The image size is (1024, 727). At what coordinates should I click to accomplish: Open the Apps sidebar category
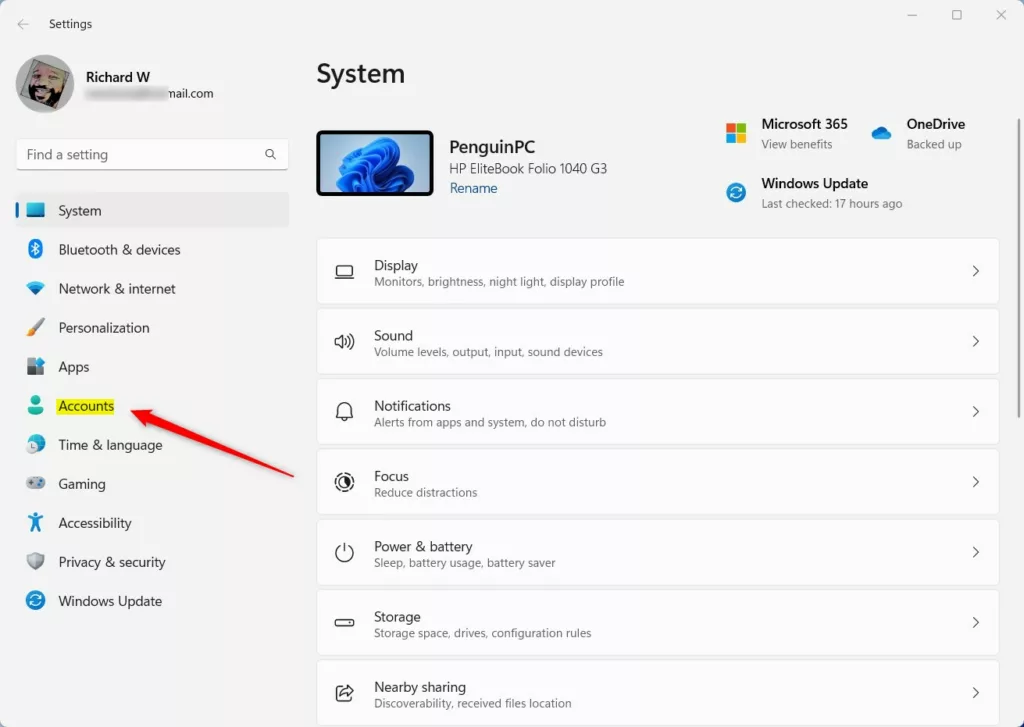[x=74, y=367]
